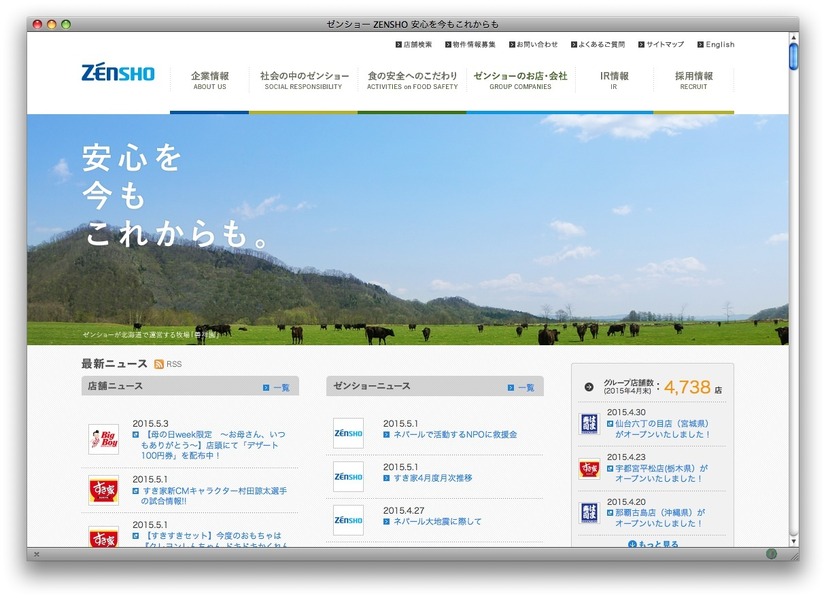
Task: Click the date 2015.4.20
Action: tap(626, 502)
